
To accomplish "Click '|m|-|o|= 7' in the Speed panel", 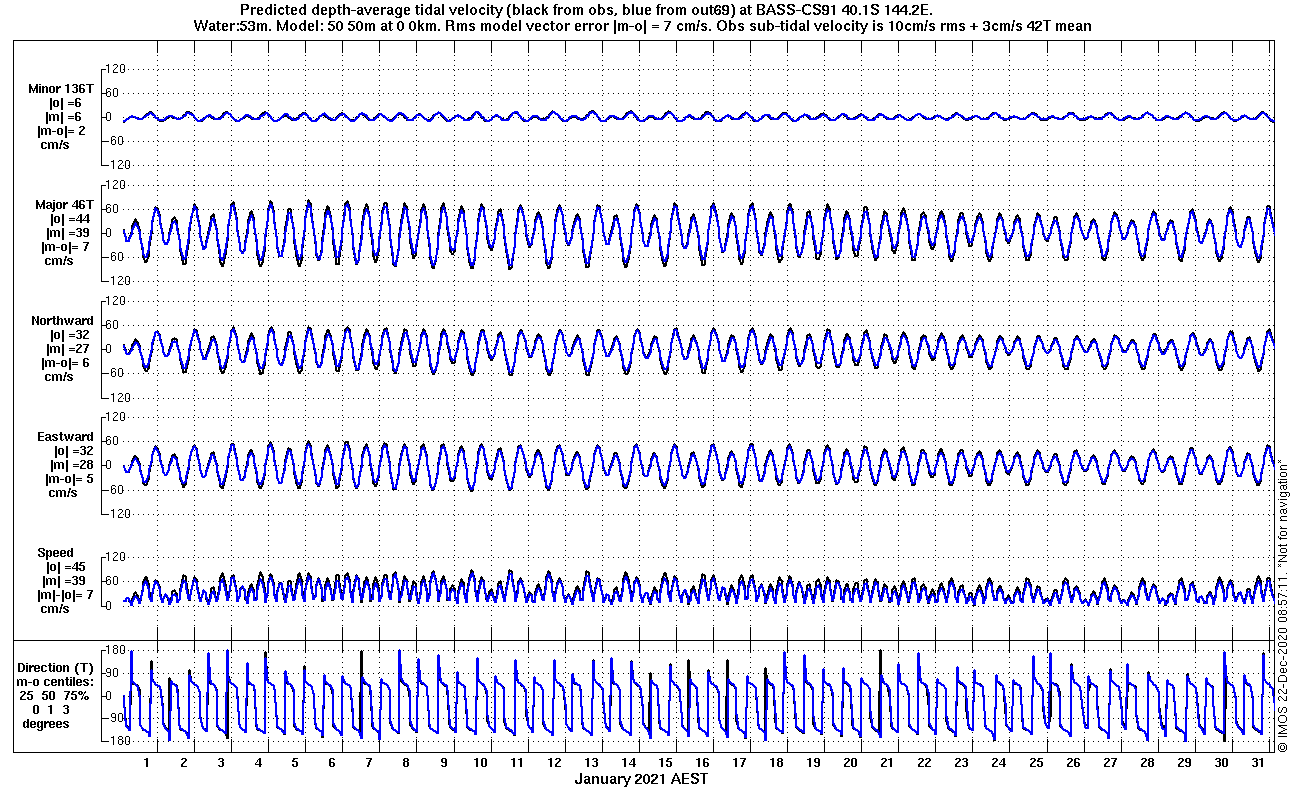I will [66, 595].
